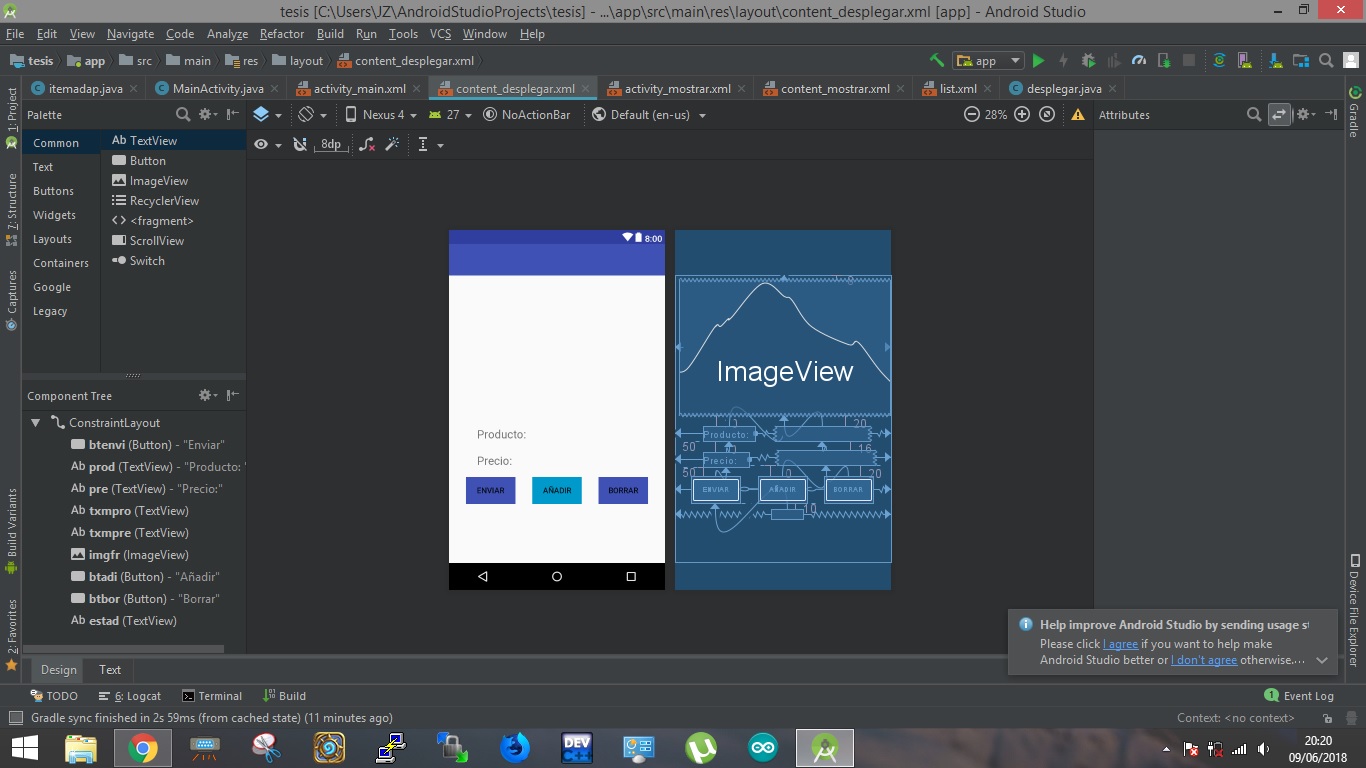The height and width of the screenshot is (768, 1366).
Task: Open the Android Profiler gauge icon
Action: pos(1138,61)
